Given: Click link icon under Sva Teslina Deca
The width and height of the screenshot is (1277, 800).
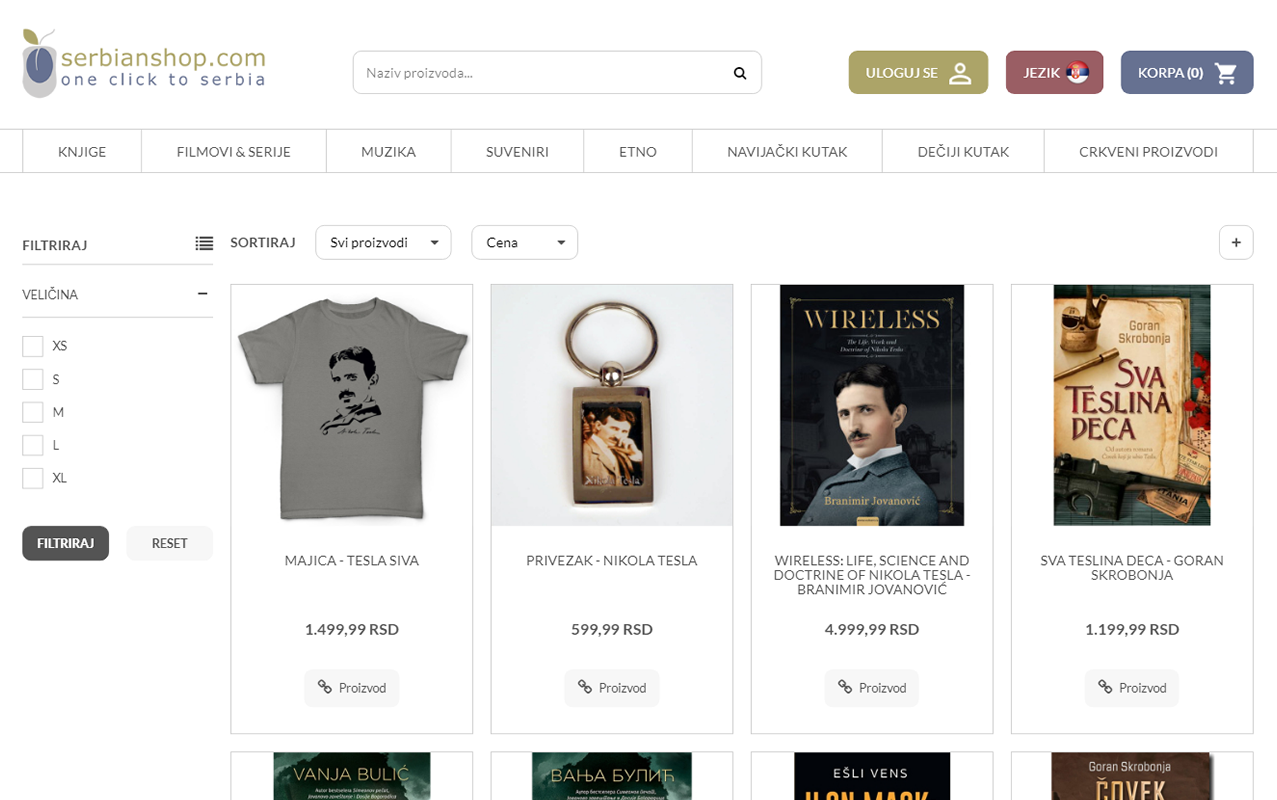Looking at the screenshot, I should tap(1105, 687).
